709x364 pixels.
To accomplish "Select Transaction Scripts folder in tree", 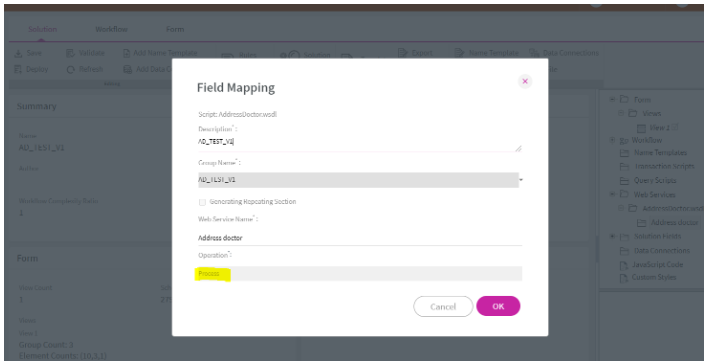I will tap(664, 166).
